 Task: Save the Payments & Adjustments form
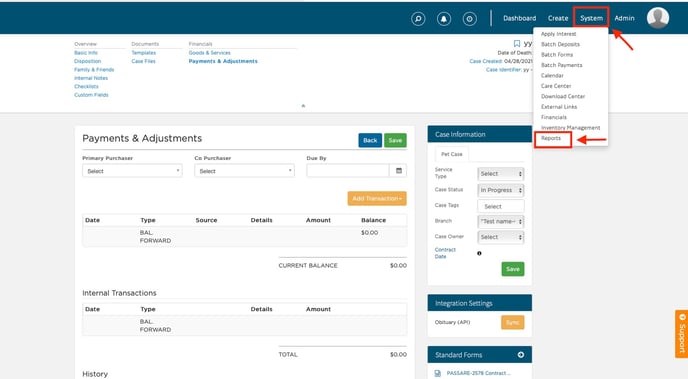(395, 140)
